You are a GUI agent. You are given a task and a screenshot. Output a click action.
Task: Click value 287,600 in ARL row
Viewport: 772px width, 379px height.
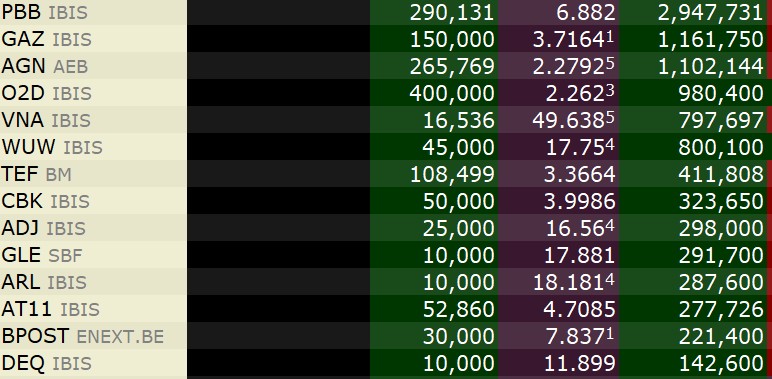pyautogui.click(x=721, y=283)
